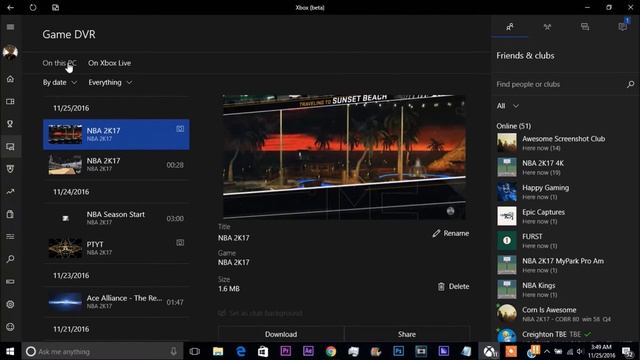
Task: Click the large Sunset Beach preview image
Action: (344, 157)
